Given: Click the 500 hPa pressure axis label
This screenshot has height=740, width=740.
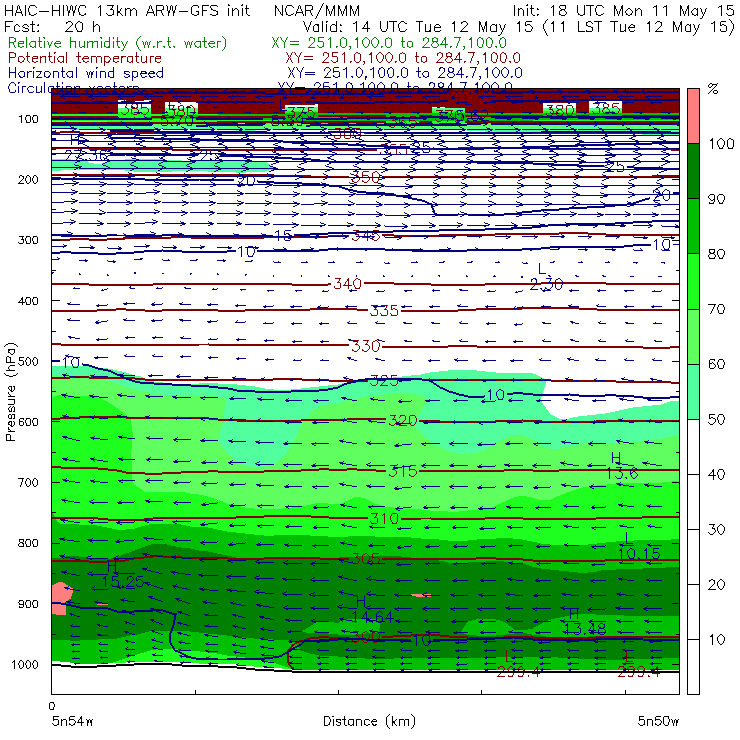Looking at the screenshot, I should click(x=28, y=362).
